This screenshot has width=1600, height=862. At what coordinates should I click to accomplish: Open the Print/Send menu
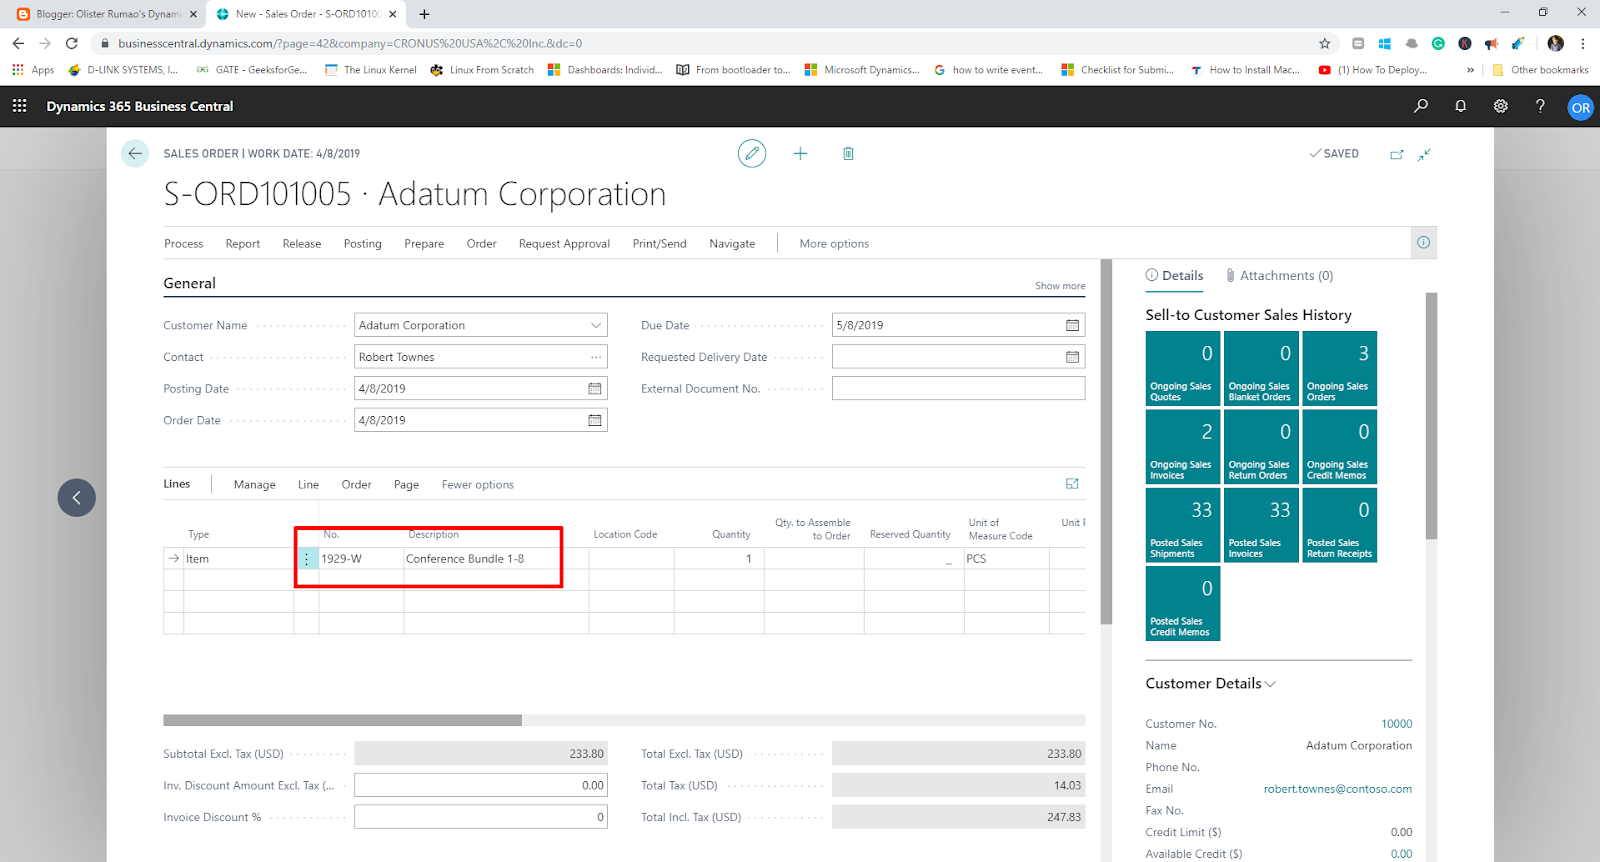click(x=660, y=244)
